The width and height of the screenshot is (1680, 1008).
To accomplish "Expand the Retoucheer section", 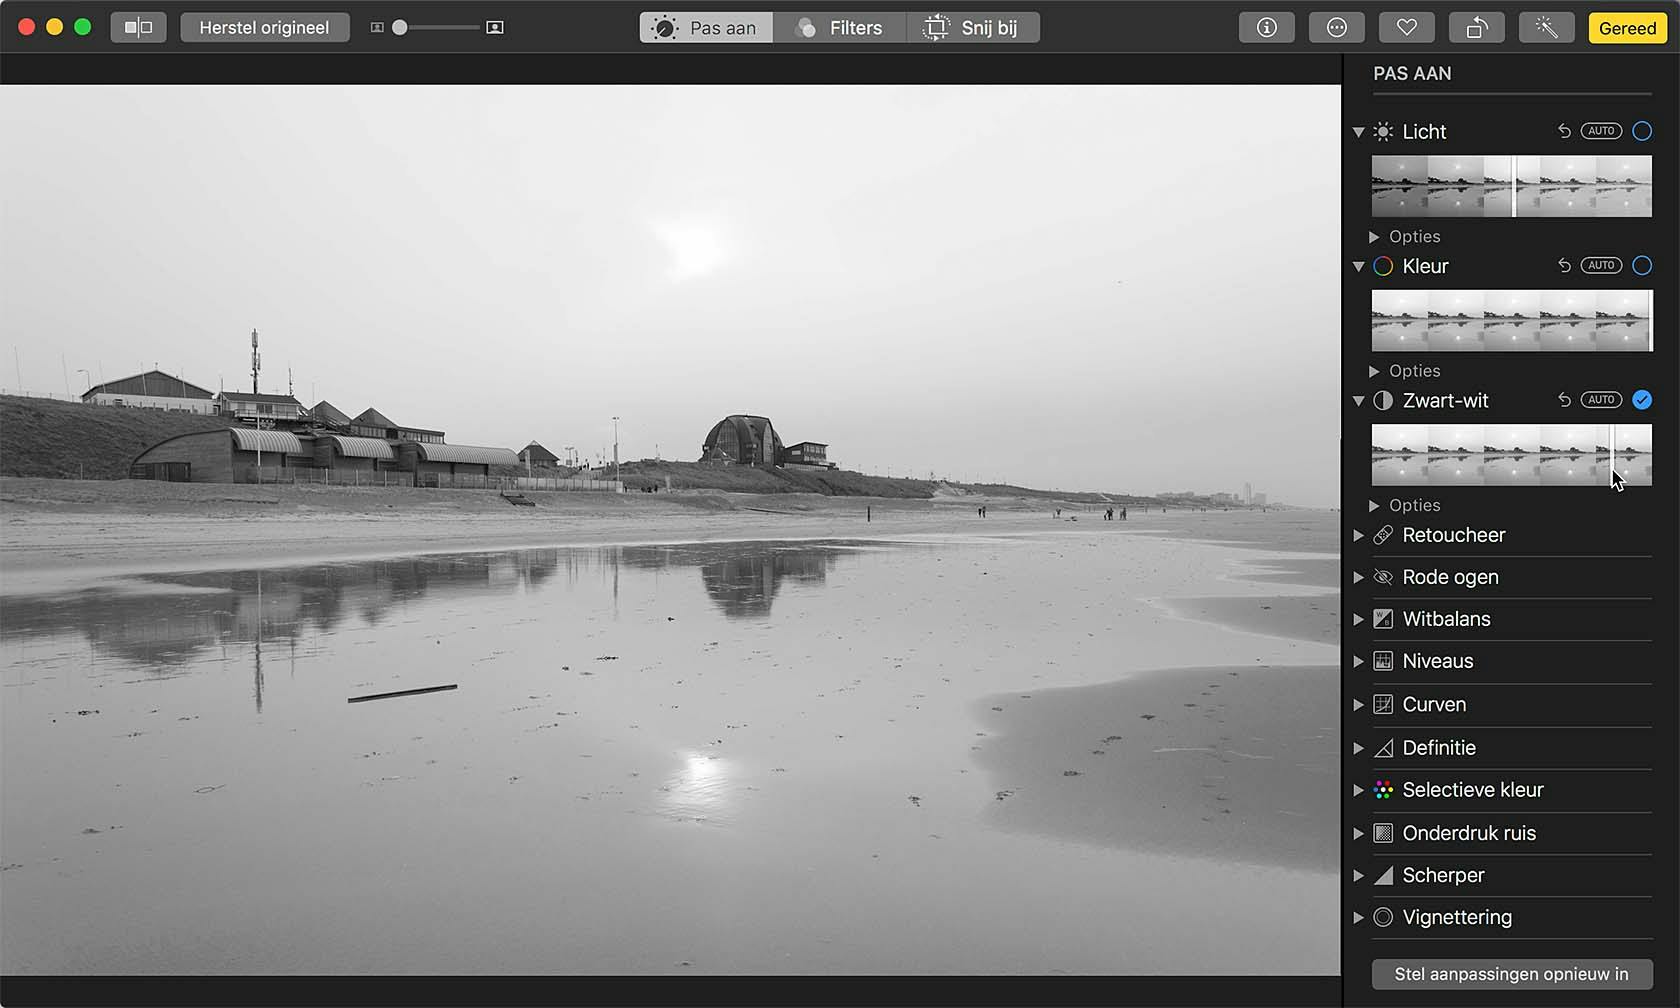I will click(x=1358, y=535).
